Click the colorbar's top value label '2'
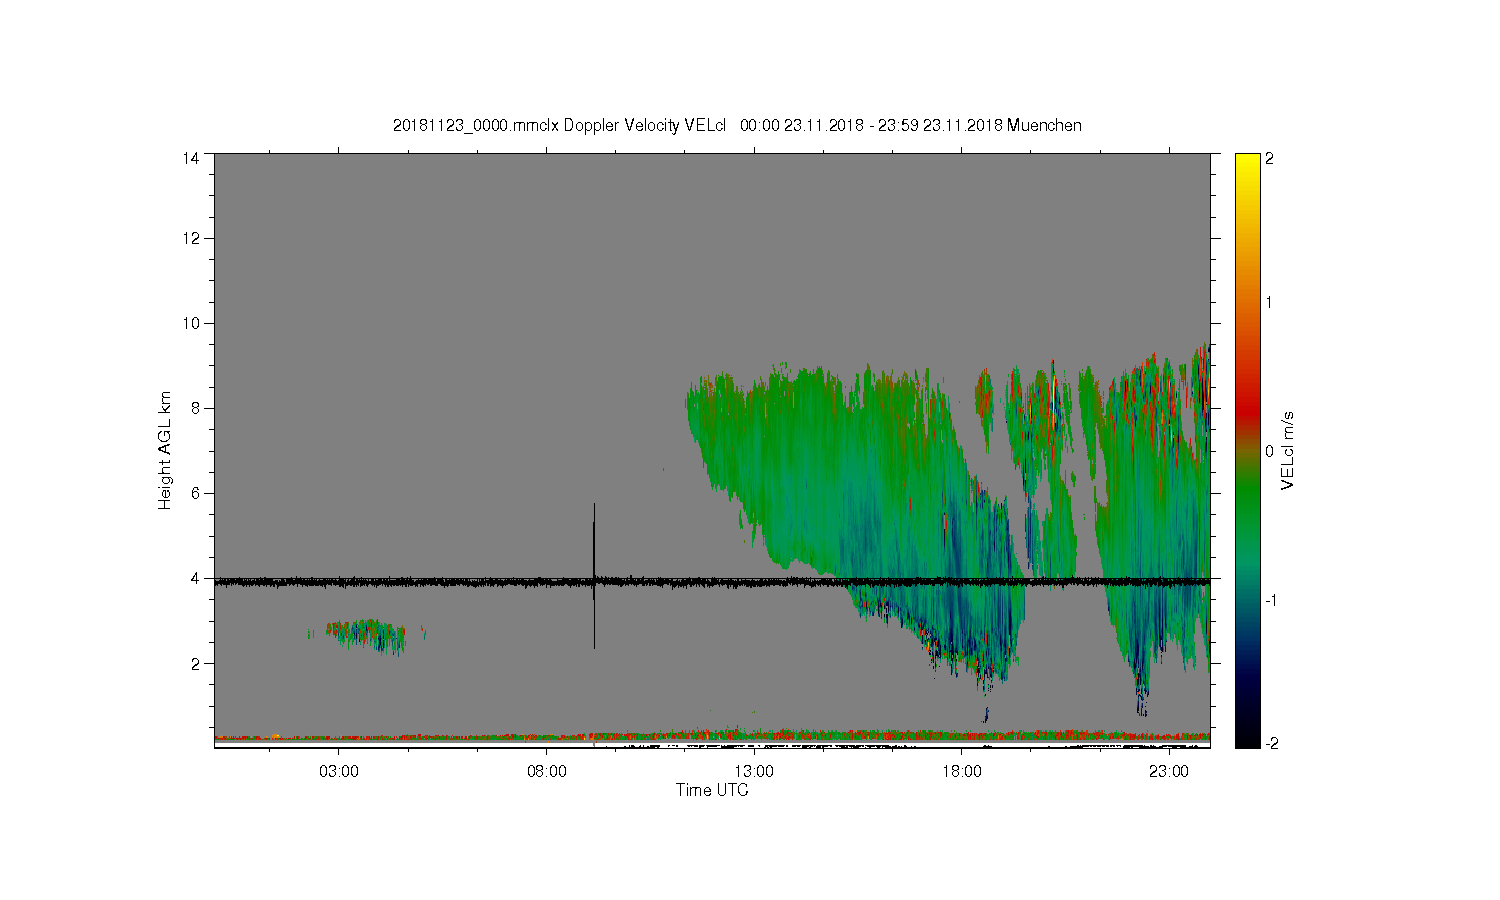Screen dimensions: 1500x900 (x=1270, y=158)
